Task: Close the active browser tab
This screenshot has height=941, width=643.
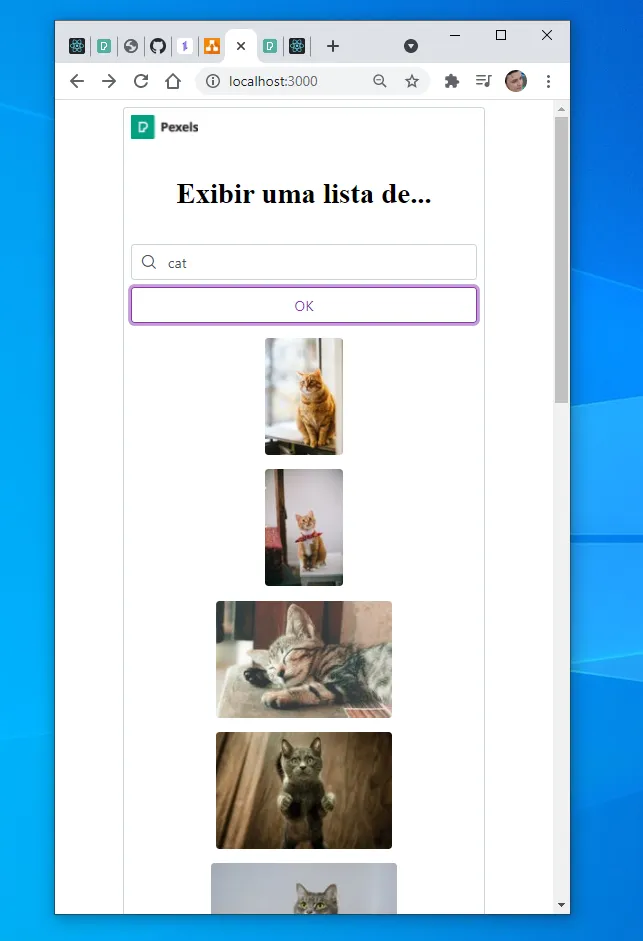Action: click(x=241, y=46)
